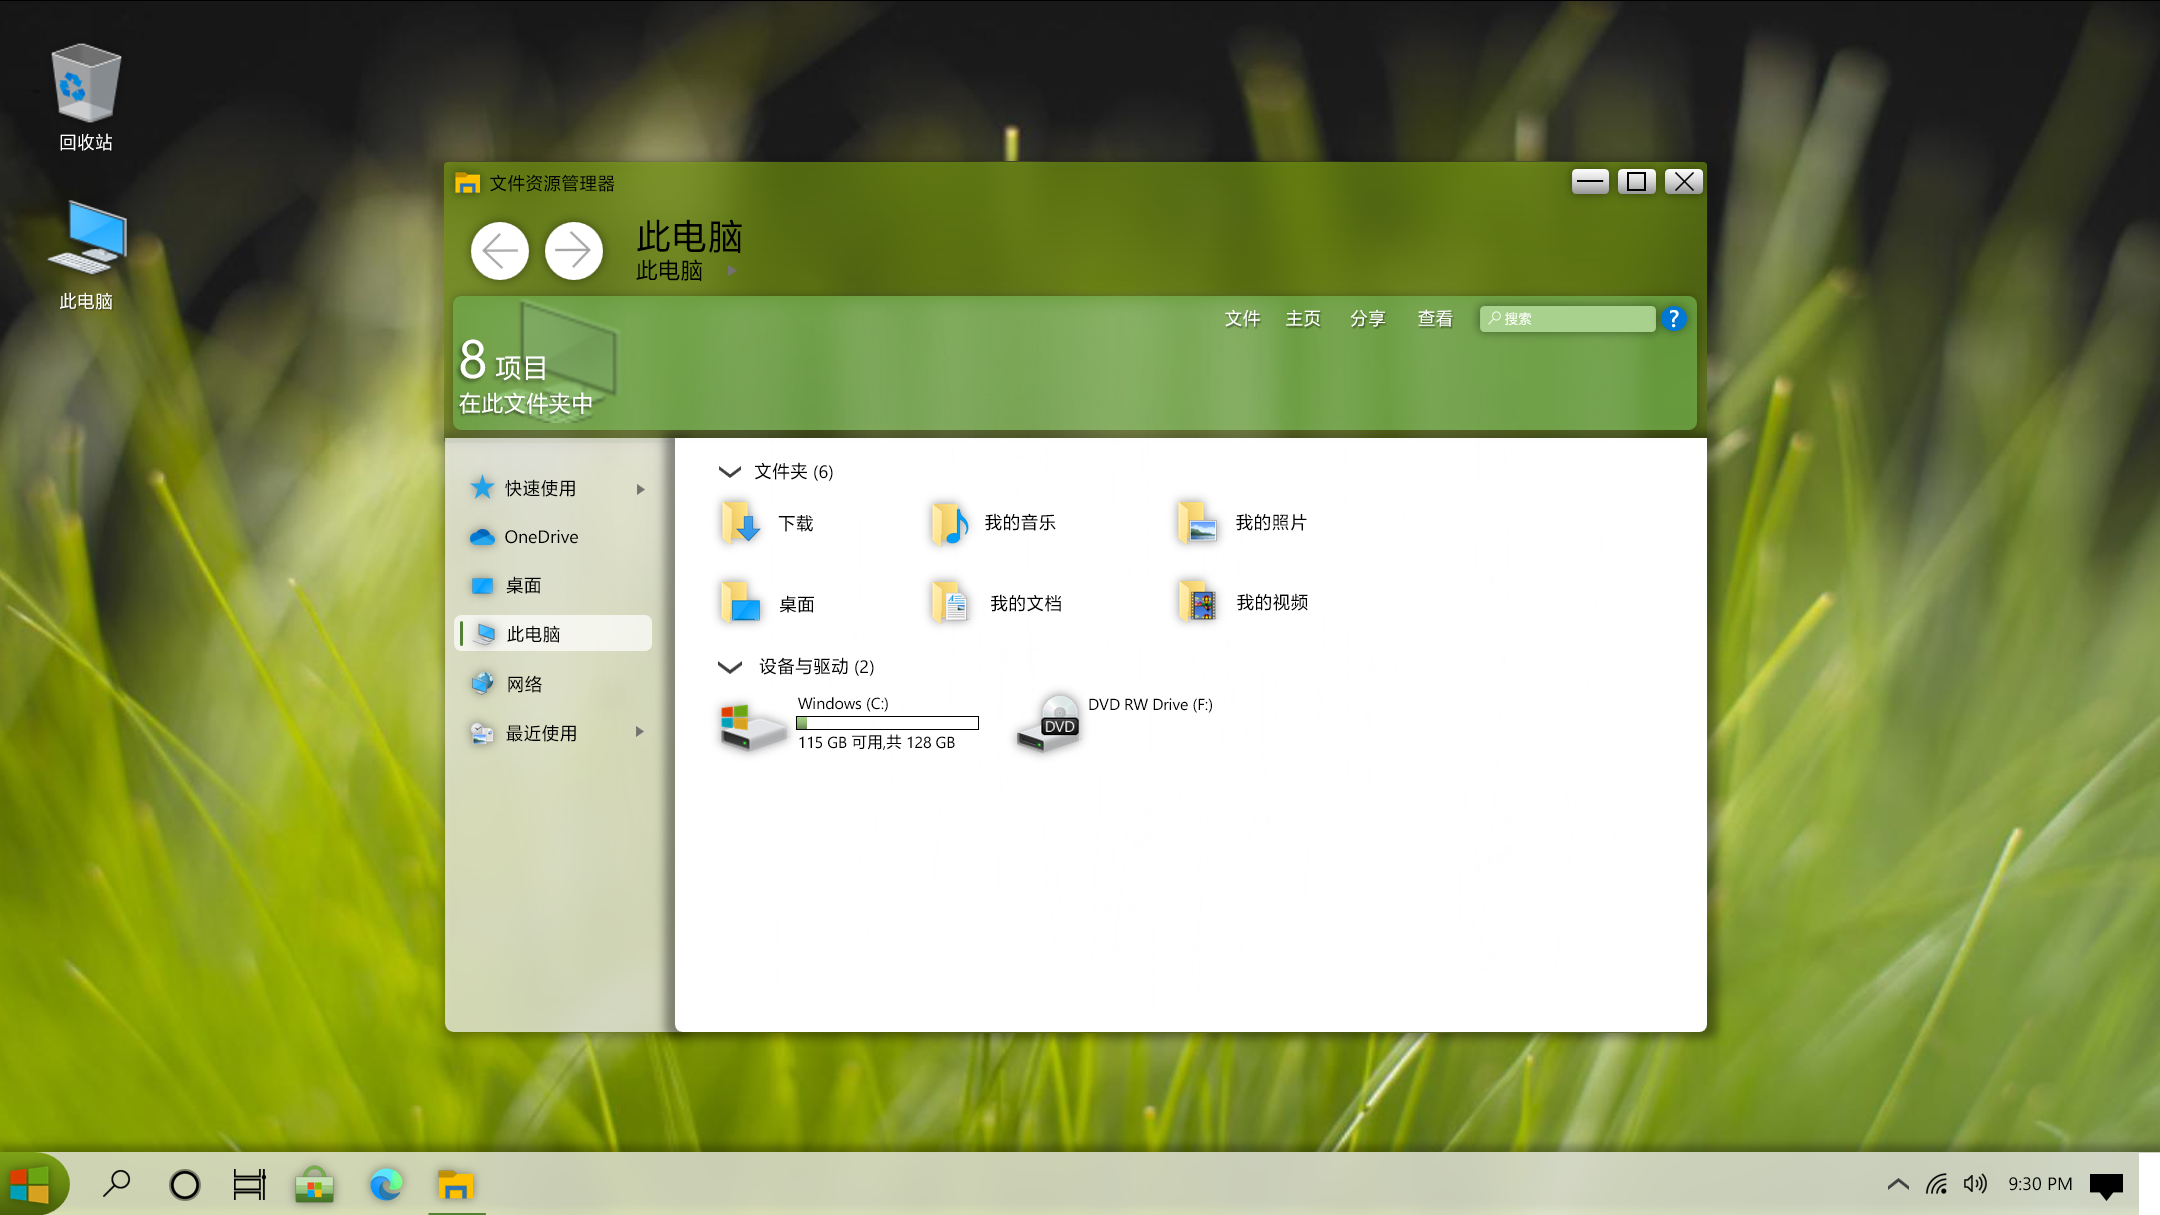Expand the 最近使用 sidebar arrow

pos(640,732)
